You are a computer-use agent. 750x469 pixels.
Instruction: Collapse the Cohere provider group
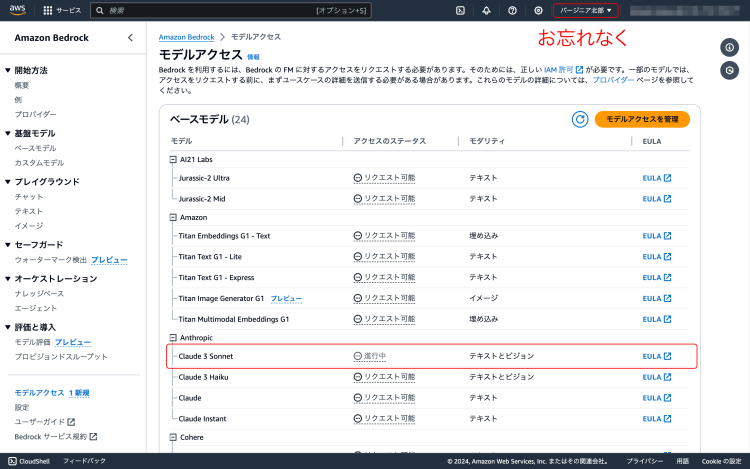[x=173, y=437]
